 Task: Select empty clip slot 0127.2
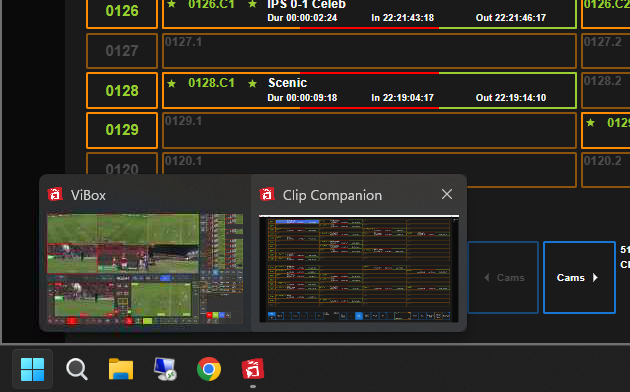pyautogui.click(x=606, y=51)
